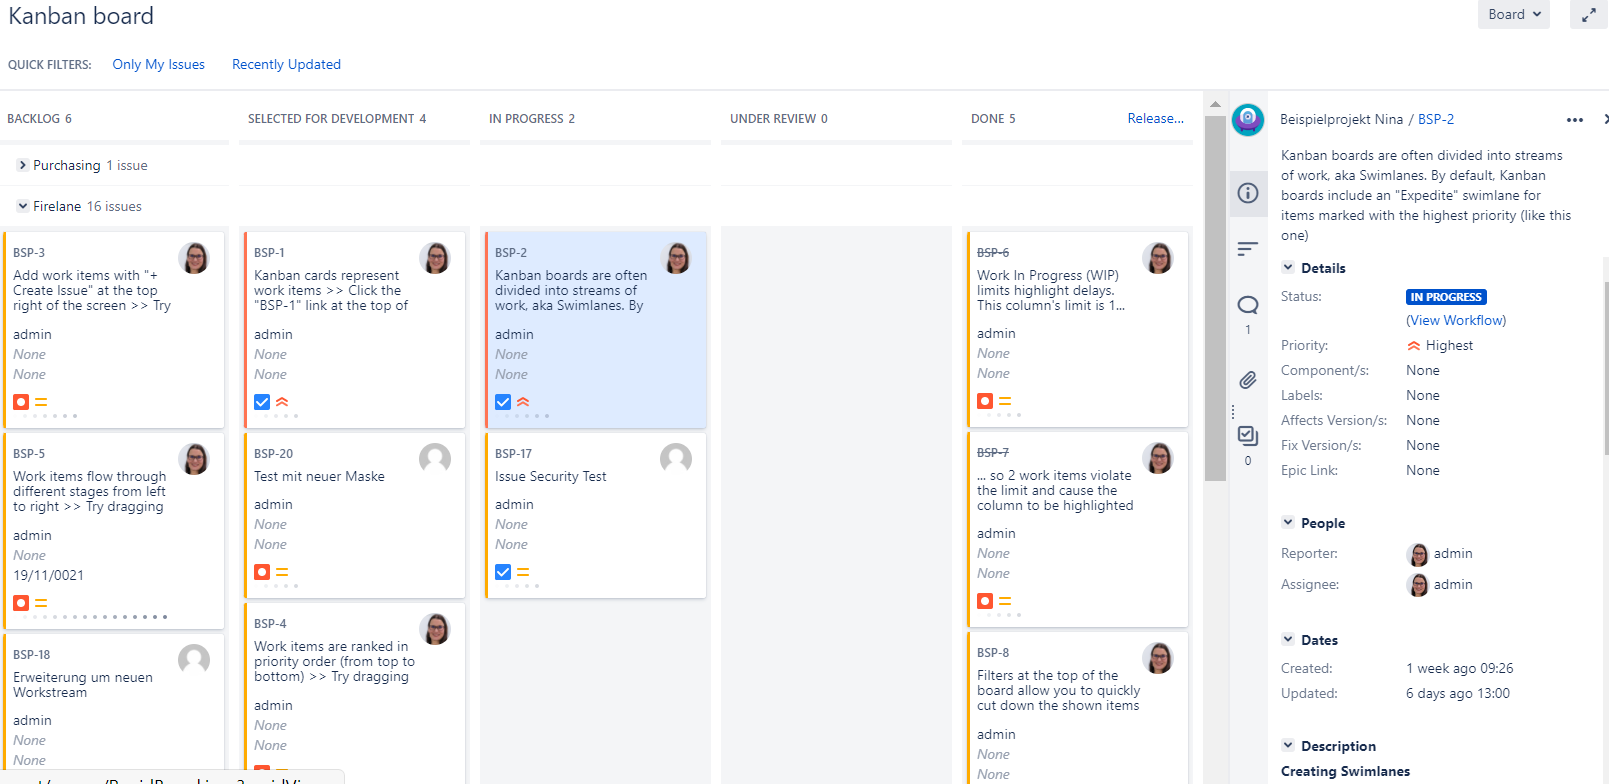Viewport: 1609px width, 784px height.
Task: Click the Beispielprojekt Nina project avatar
Action: tap(1247, 119)
